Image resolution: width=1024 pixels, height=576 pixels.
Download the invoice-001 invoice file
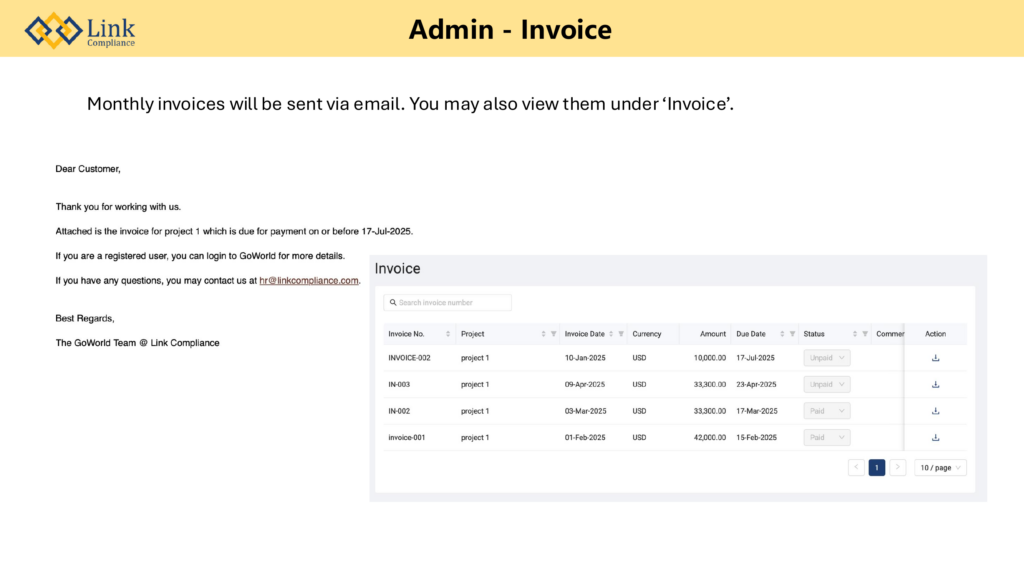point(935,438)
